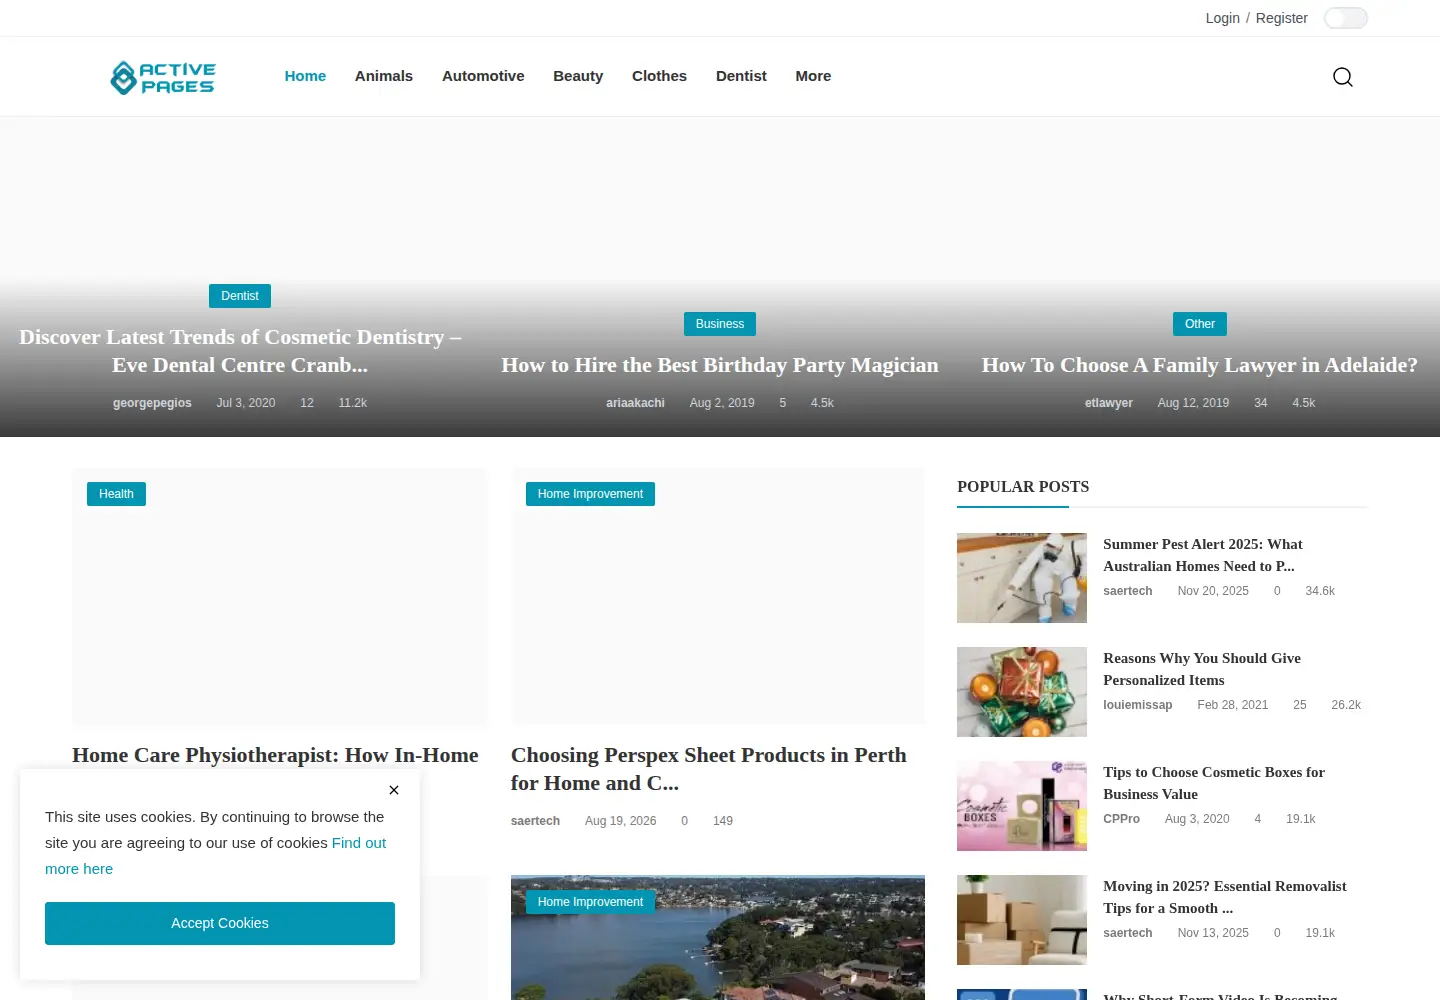Click the Business category tag

[x=720, y=324]
